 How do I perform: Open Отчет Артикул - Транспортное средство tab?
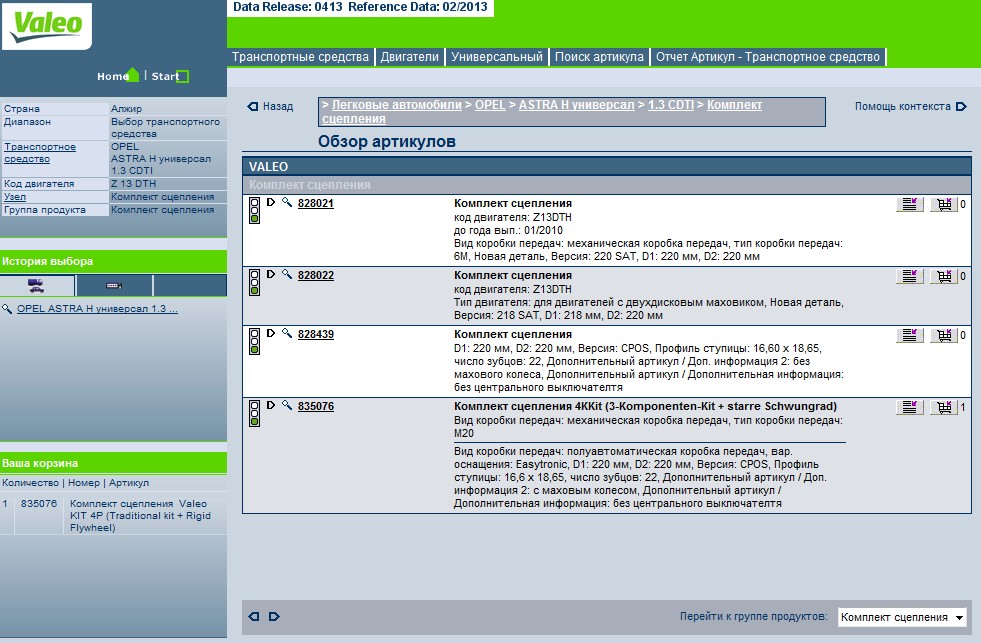(x=768, y=57)
